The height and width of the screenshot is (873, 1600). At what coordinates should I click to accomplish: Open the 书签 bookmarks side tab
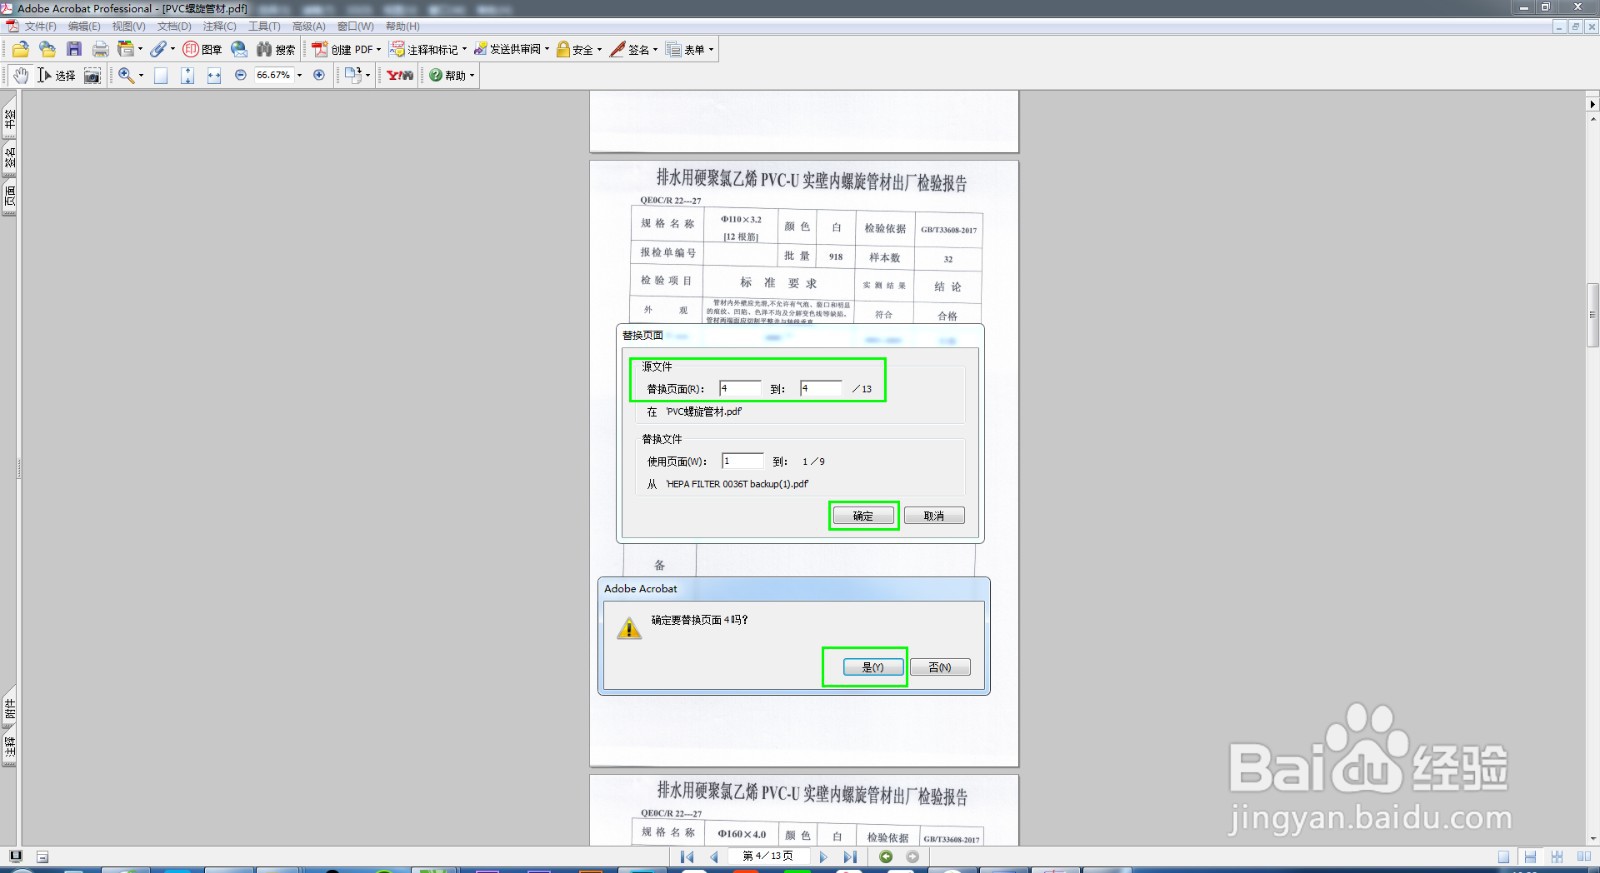(10, 120)
